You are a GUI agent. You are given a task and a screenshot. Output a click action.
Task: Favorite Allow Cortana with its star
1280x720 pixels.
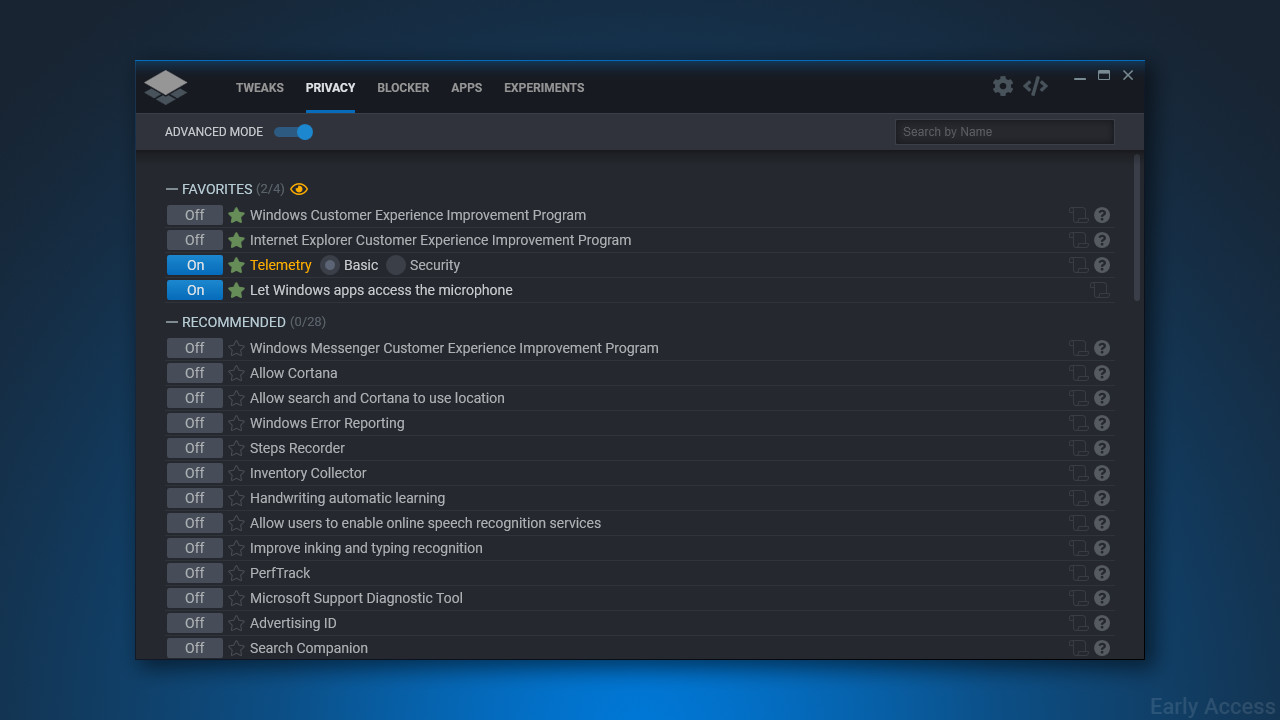pyautogui.click(x=236, y=373)
